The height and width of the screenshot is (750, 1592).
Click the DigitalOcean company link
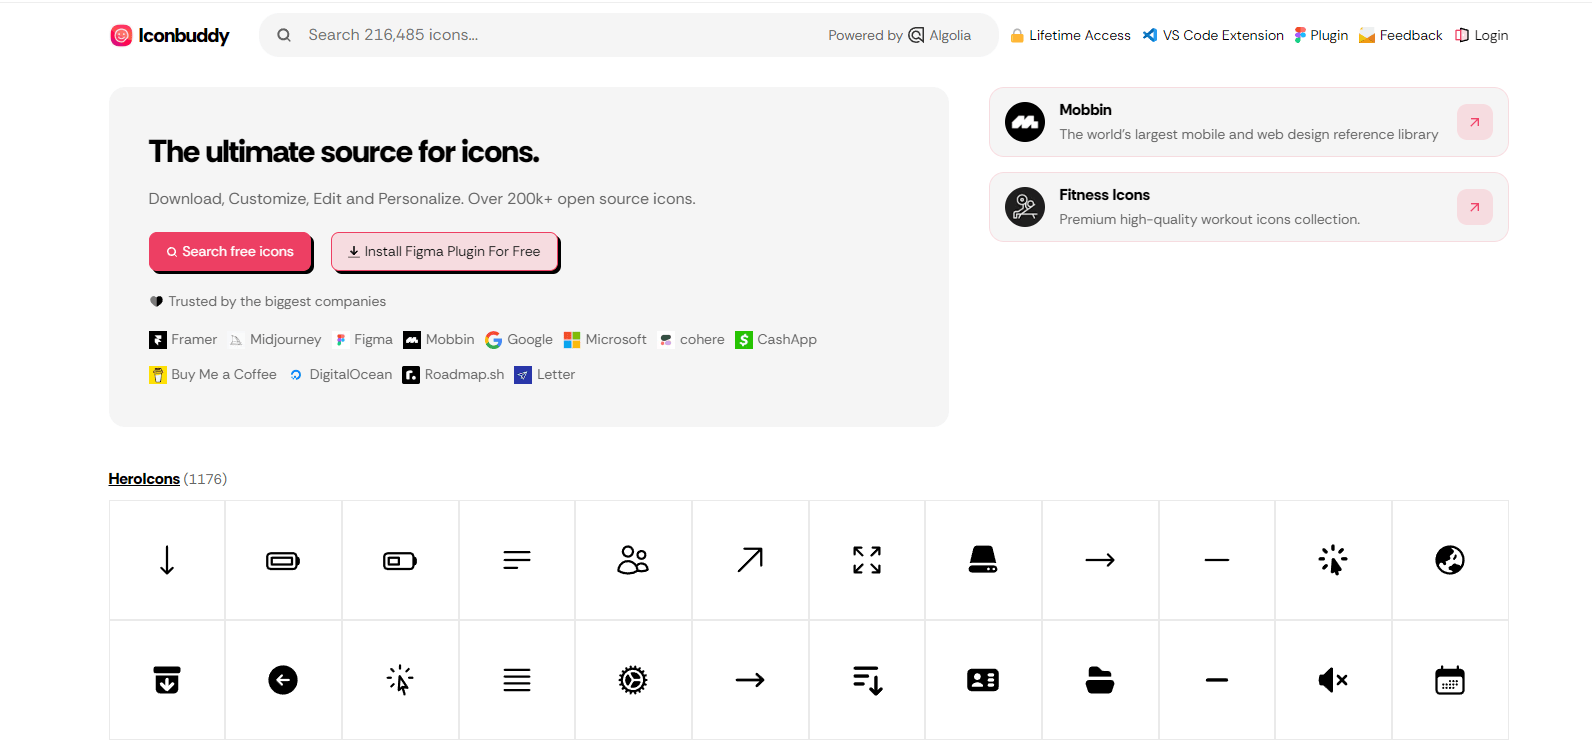(340, 375)
